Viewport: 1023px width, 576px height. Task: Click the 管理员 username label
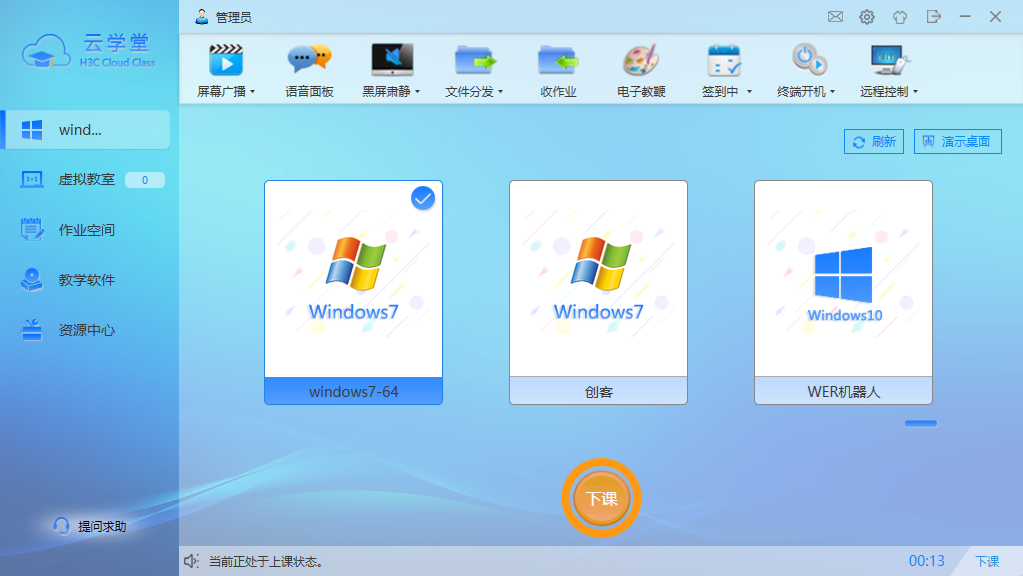234,18
